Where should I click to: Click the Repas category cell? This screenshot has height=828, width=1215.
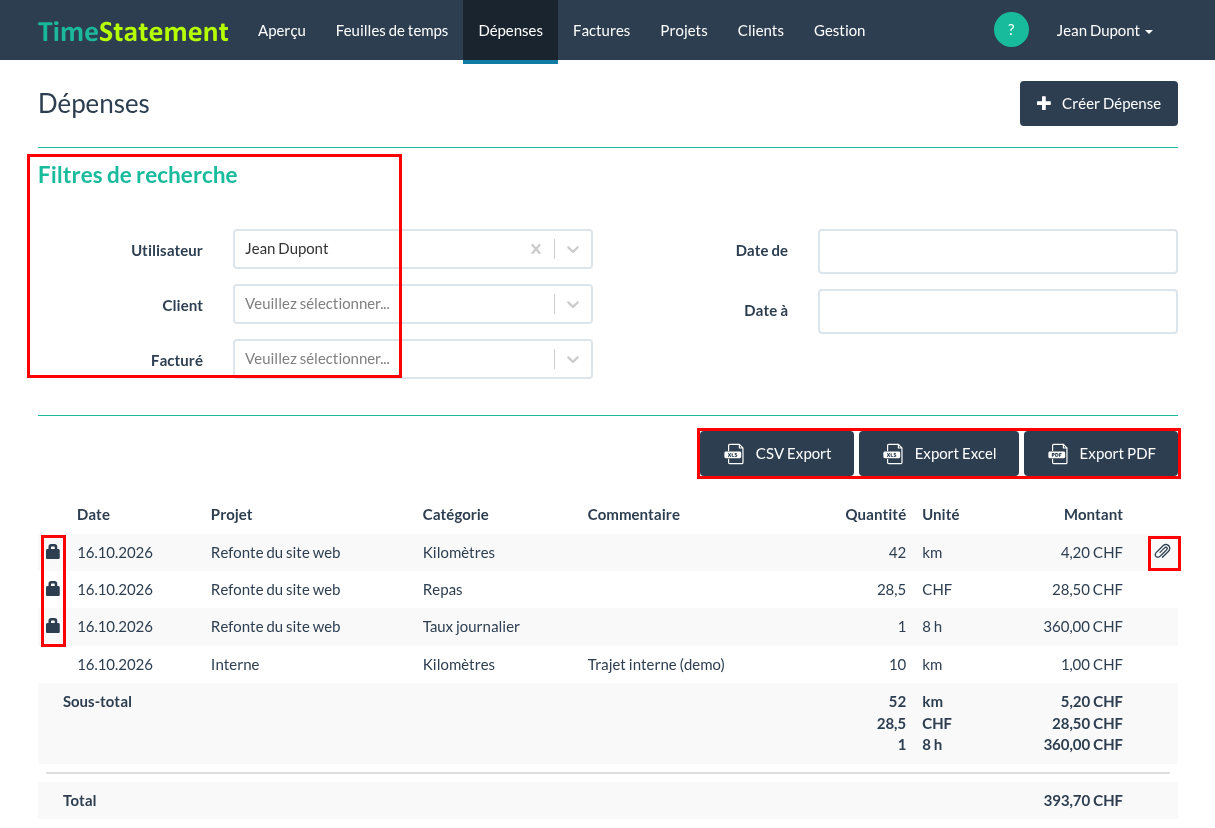[x=443, y=590]
